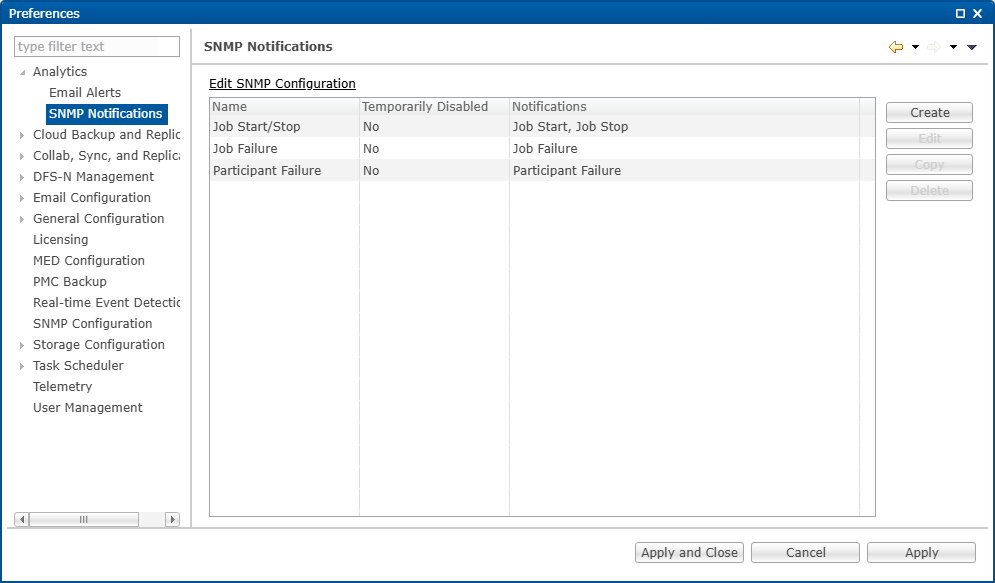The height and width of the screenshot is (583, 995).
Task: Select the Job Start/Stop row name
Action: [x=256, y=126]
